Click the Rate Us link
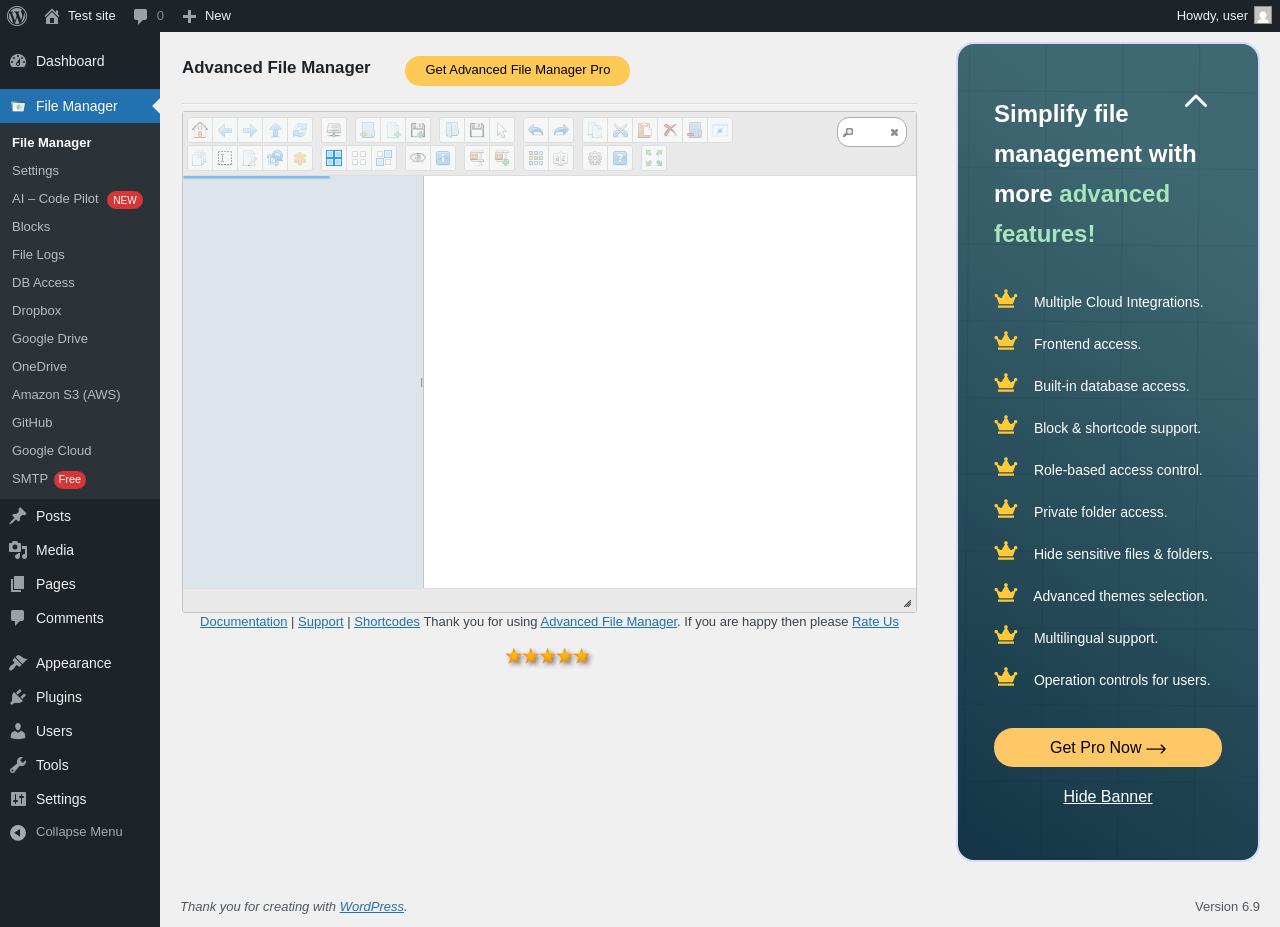1280x927 pixels. click(875, 622)
